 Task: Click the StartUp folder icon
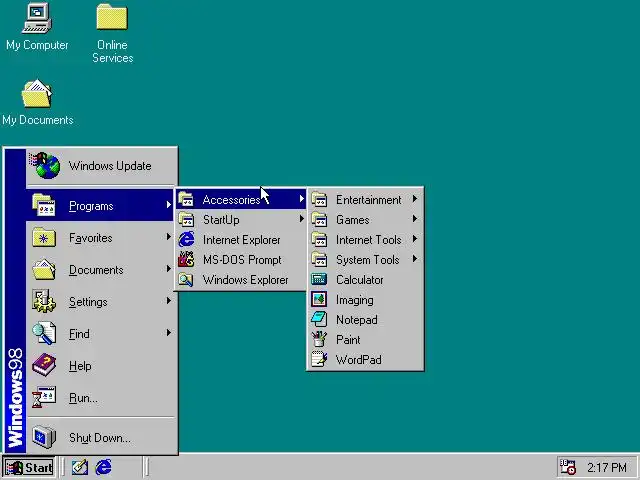click(186, 220)
